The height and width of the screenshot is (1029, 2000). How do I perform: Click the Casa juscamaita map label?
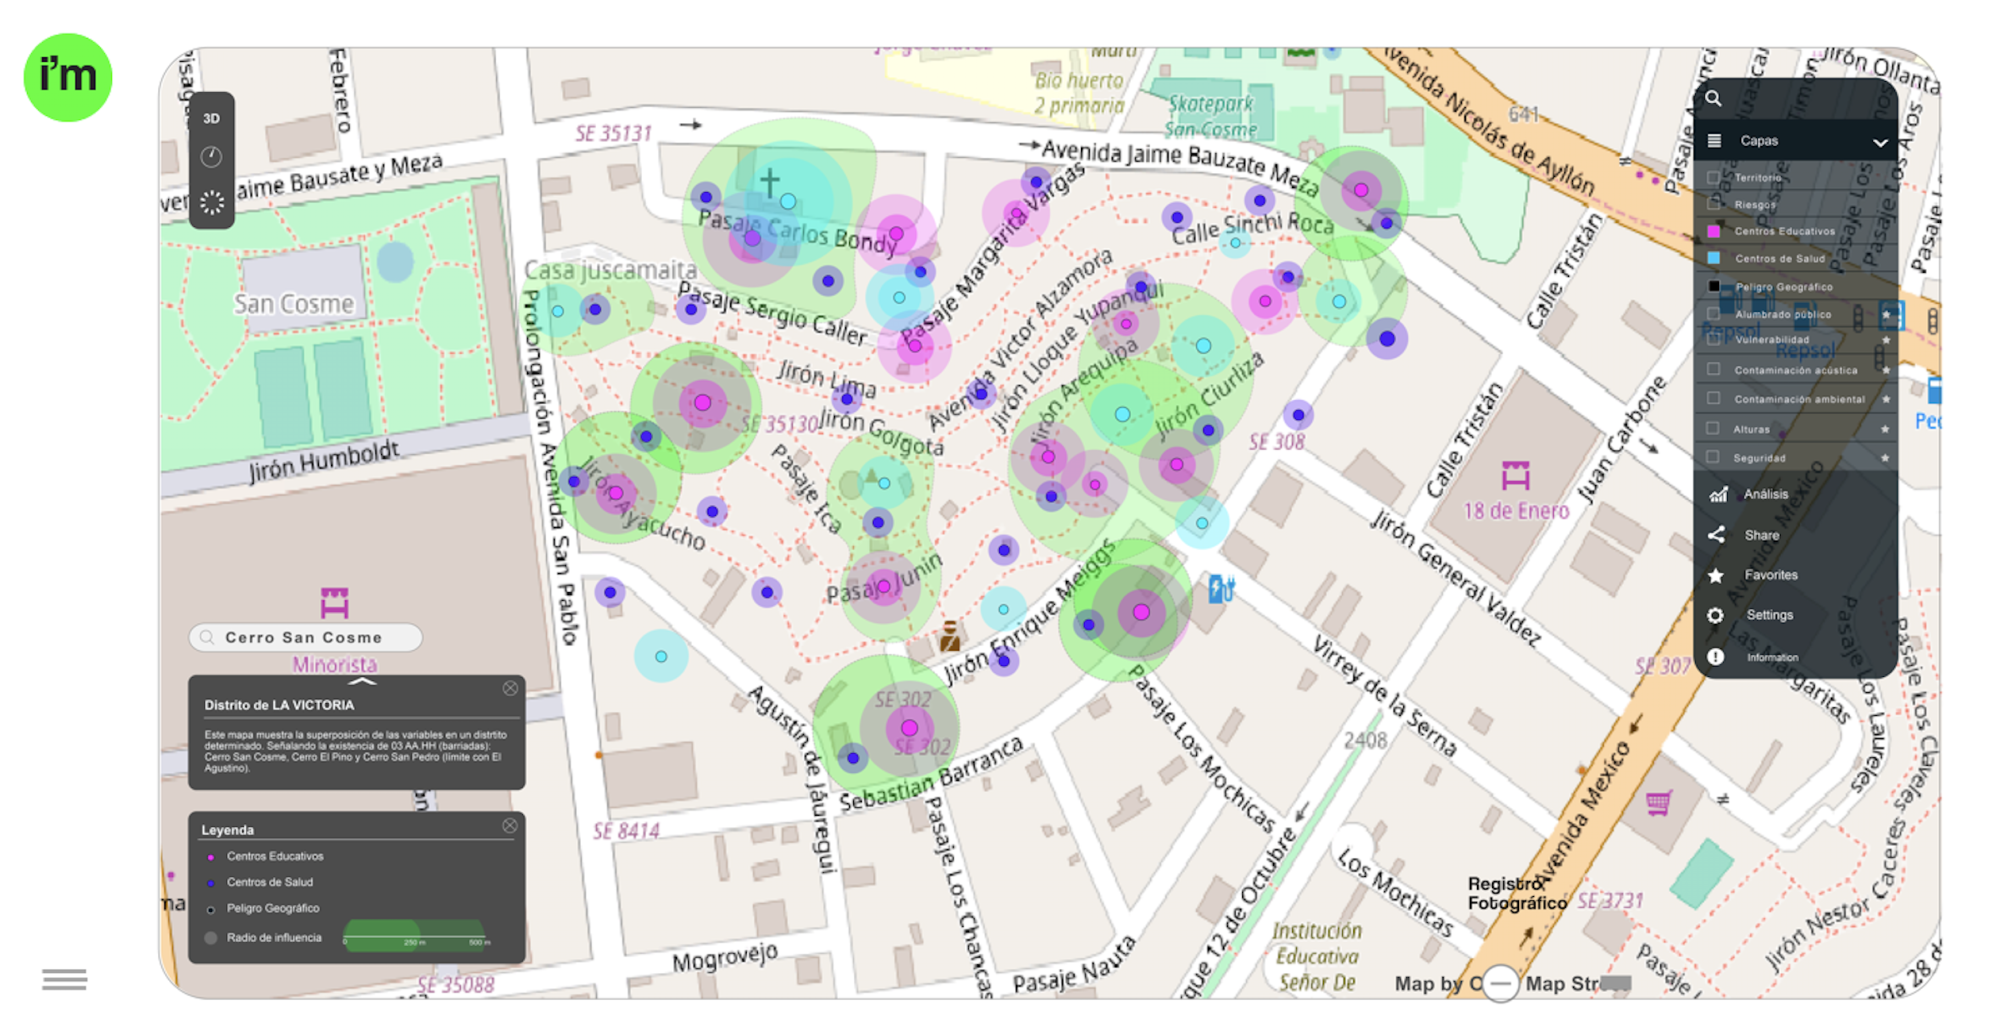tap(610, 270)
